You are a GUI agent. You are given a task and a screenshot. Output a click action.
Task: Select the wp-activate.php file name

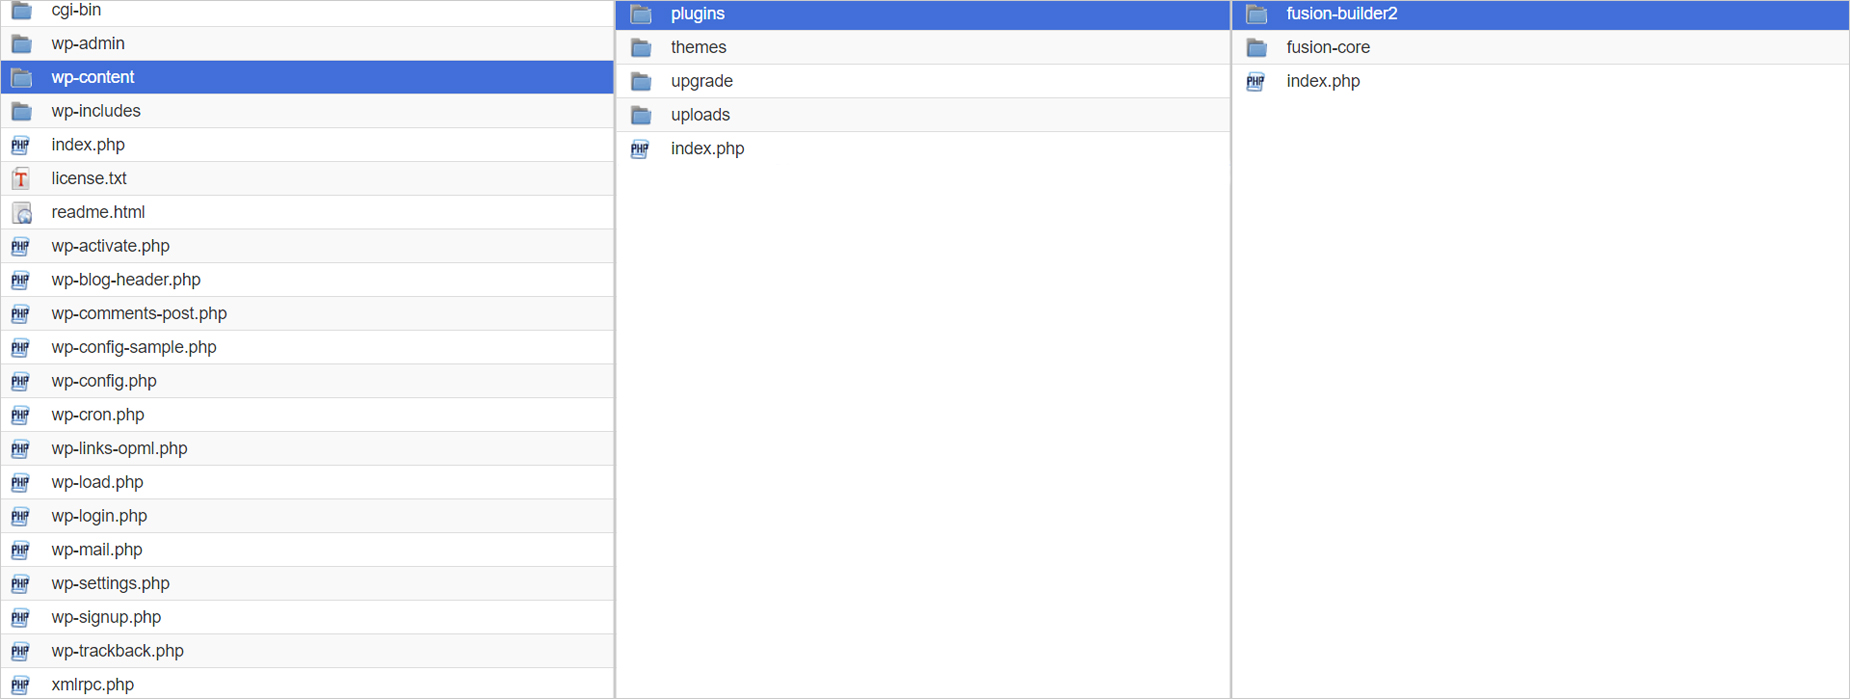coord(110,246)
